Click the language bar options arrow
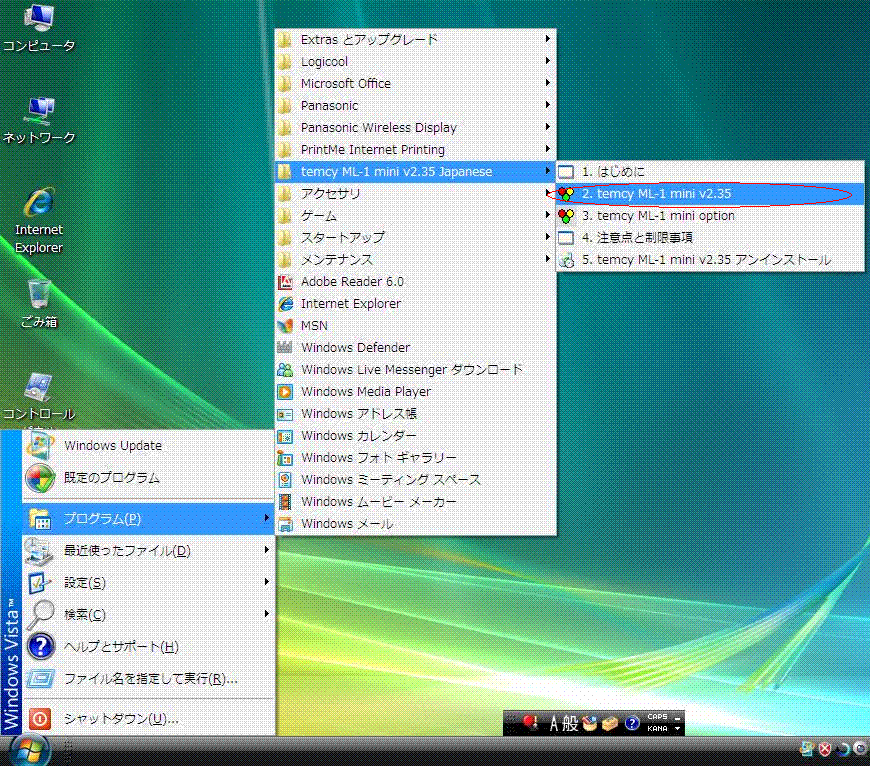The width and height of the screenshot is (870, 766). click(677, 729)
